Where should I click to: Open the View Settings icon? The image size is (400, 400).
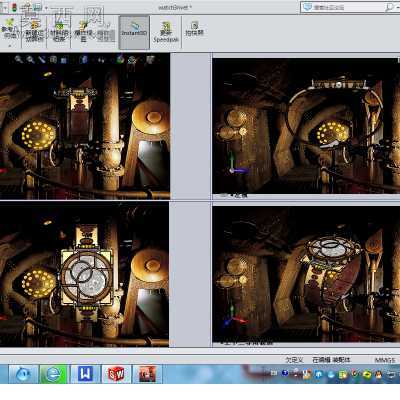(x=150, y=60)
